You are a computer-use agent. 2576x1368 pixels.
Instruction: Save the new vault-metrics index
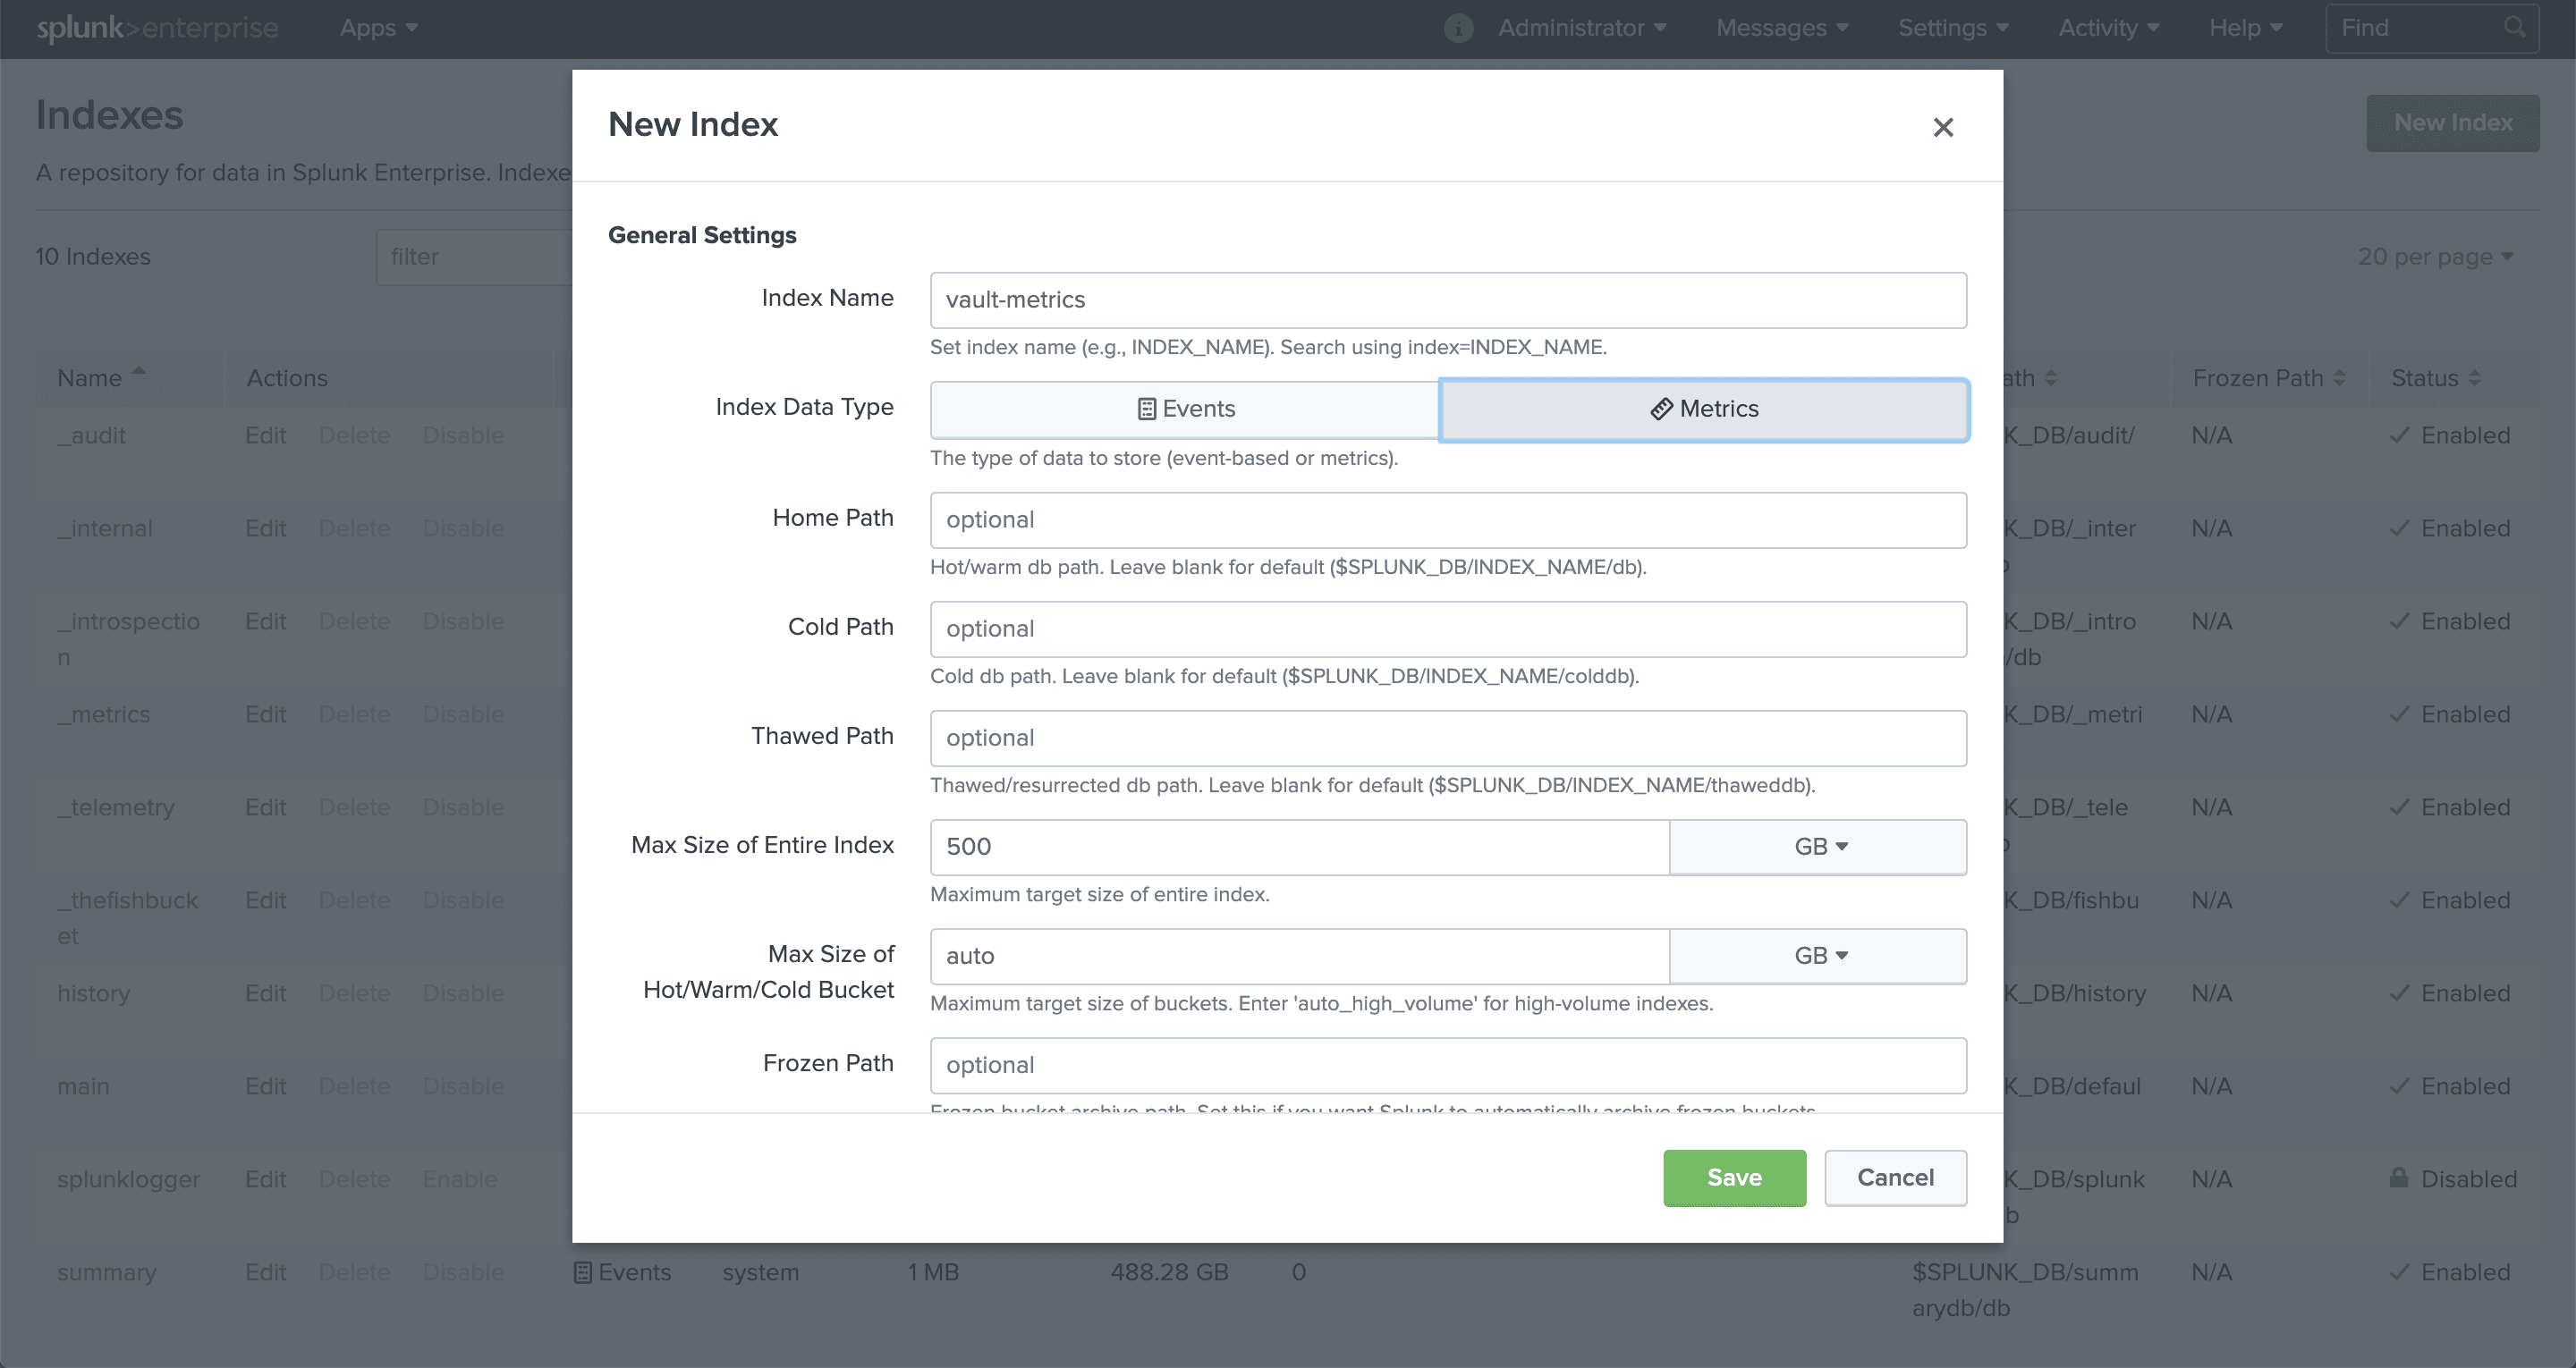coord(1734,1178)
